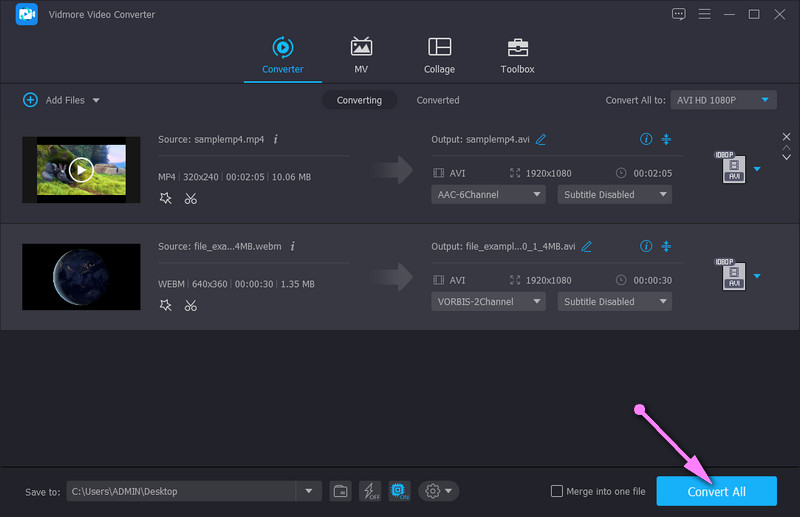Viewport: 800px width, 517px height.
Task: Play the samplemp4.mp4 video thumbnail
Action: tap(80, 169)
